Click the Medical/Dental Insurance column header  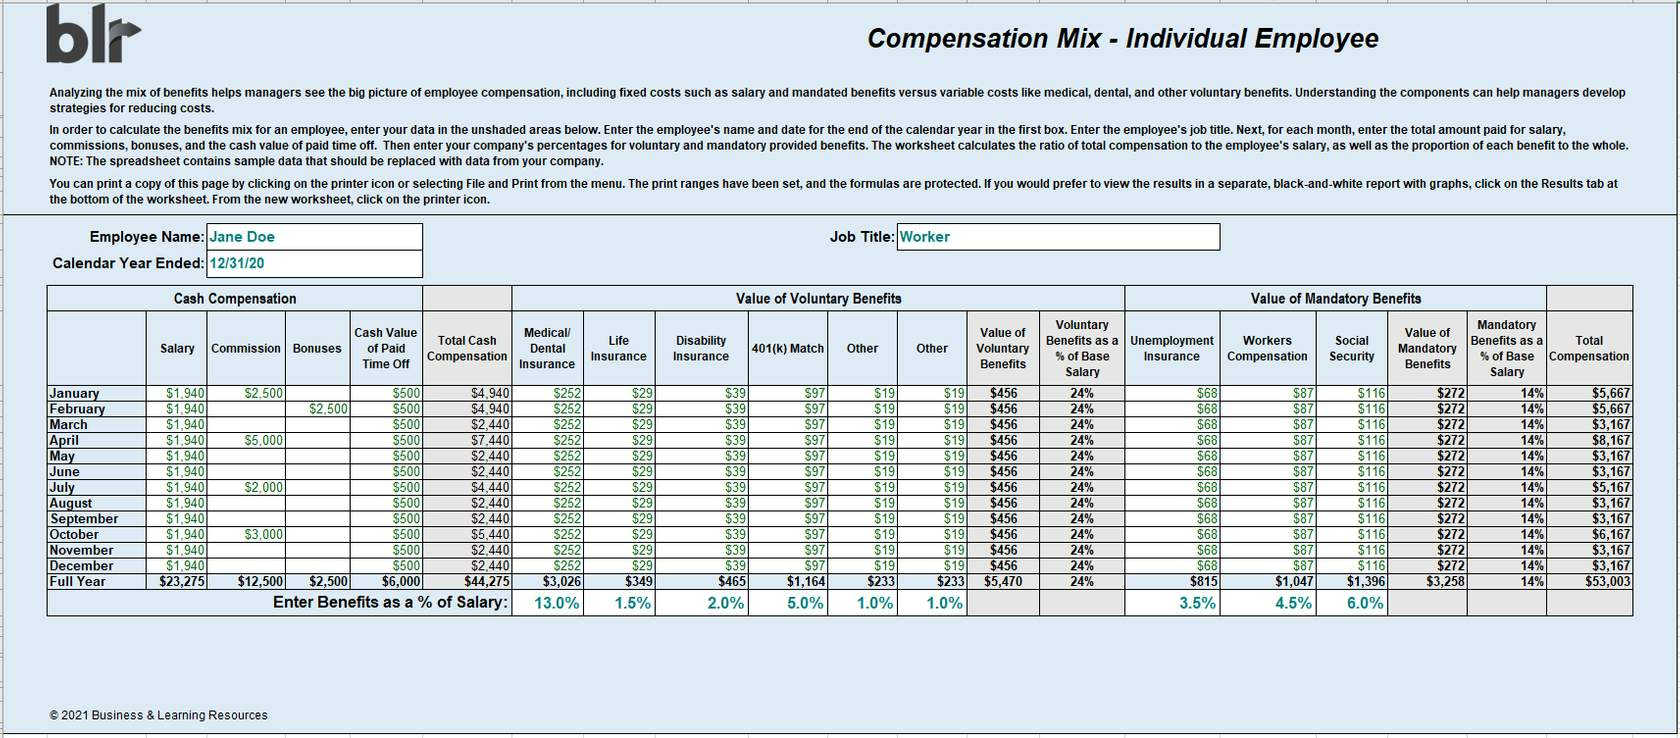coord(547,348)
